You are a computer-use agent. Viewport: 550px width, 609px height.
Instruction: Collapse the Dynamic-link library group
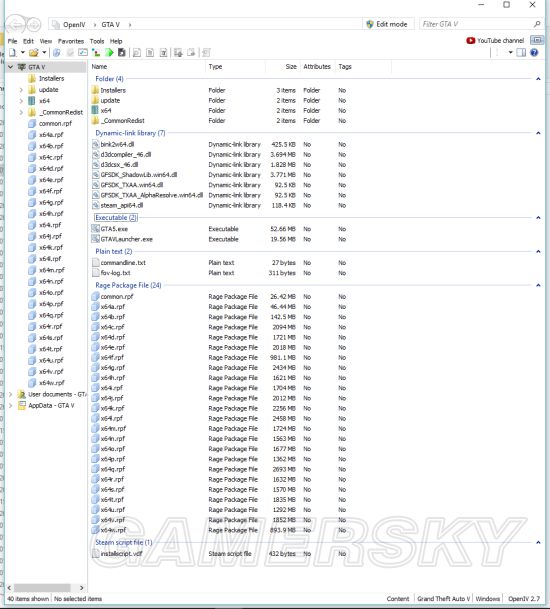point(538,133)
